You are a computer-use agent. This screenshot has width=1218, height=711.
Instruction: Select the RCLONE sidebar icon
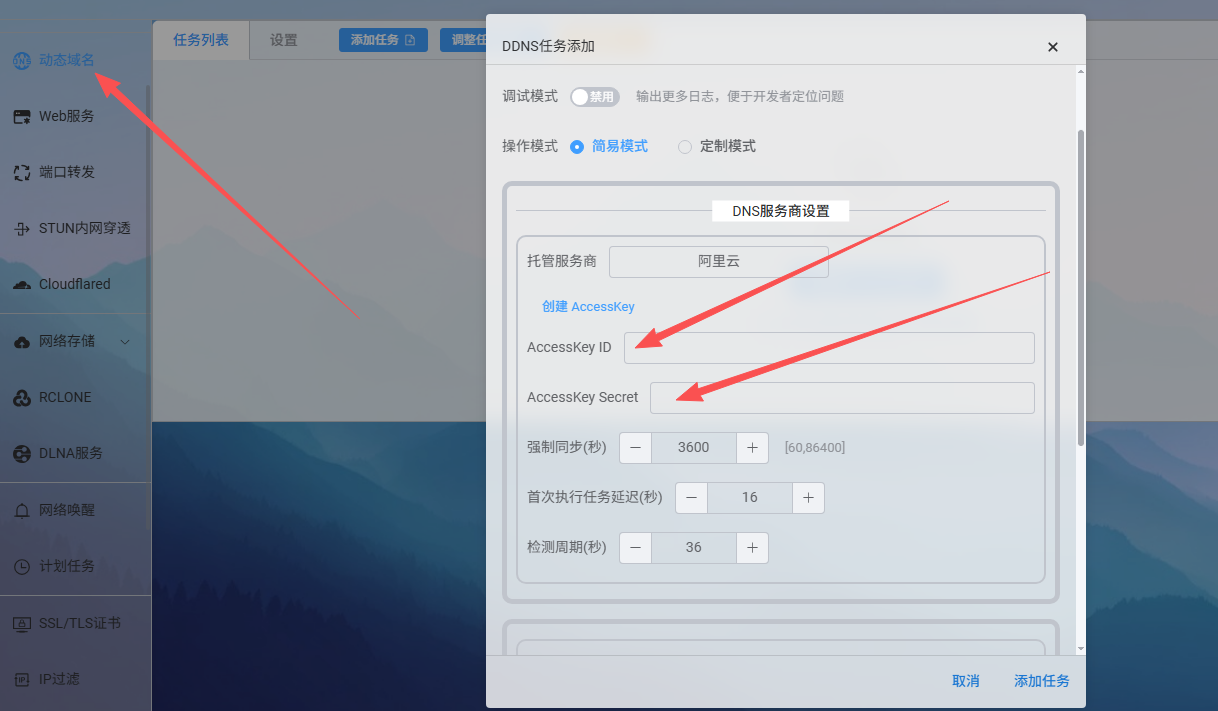coord(21,398)
